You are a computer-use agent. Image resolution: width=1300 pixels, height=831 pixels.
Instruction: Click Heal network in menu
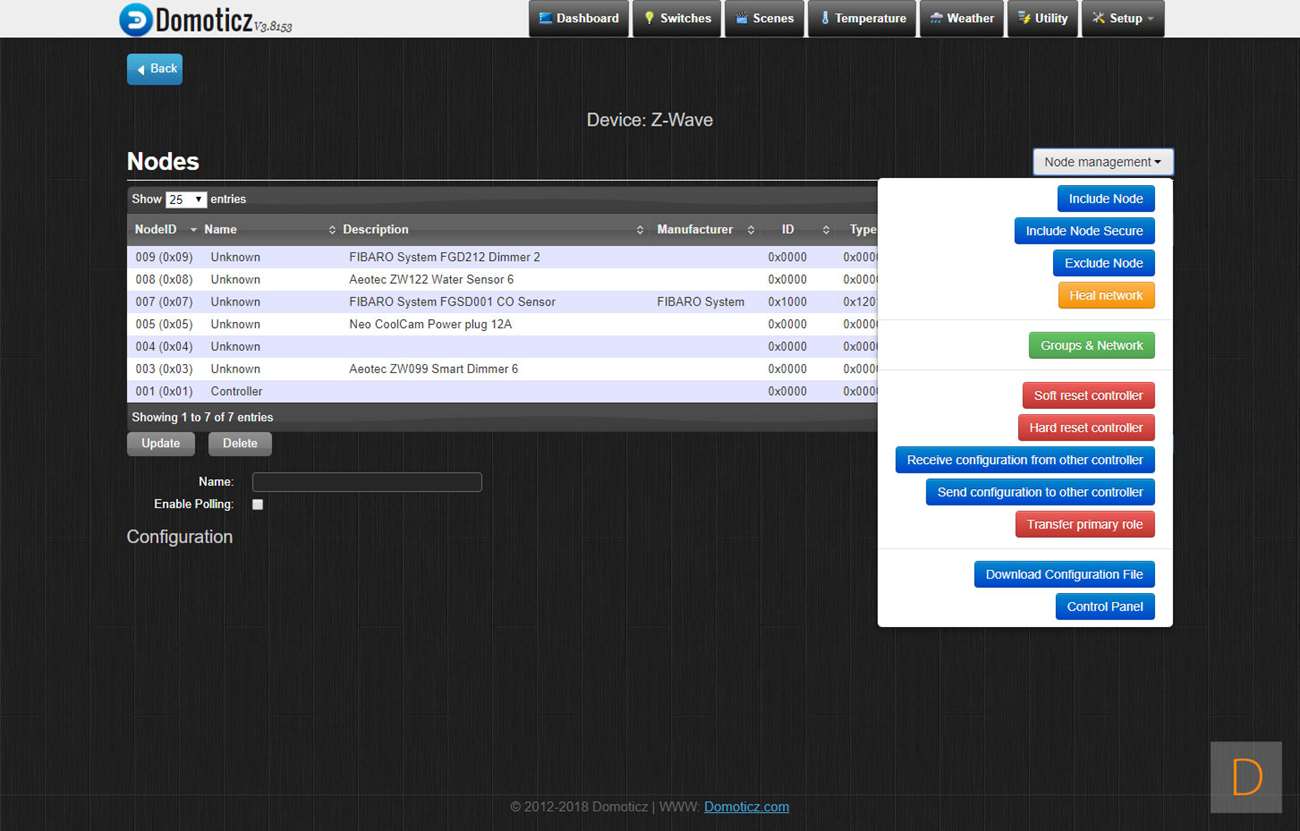click(1105, 296)
